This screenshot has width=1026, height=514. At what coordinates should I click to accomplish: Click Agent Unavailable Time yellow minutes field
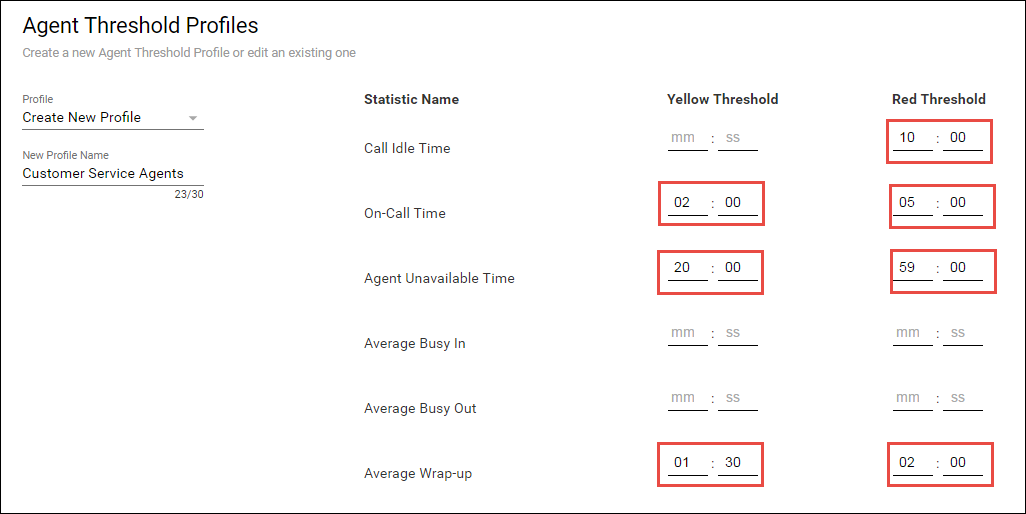click(686, 268)
